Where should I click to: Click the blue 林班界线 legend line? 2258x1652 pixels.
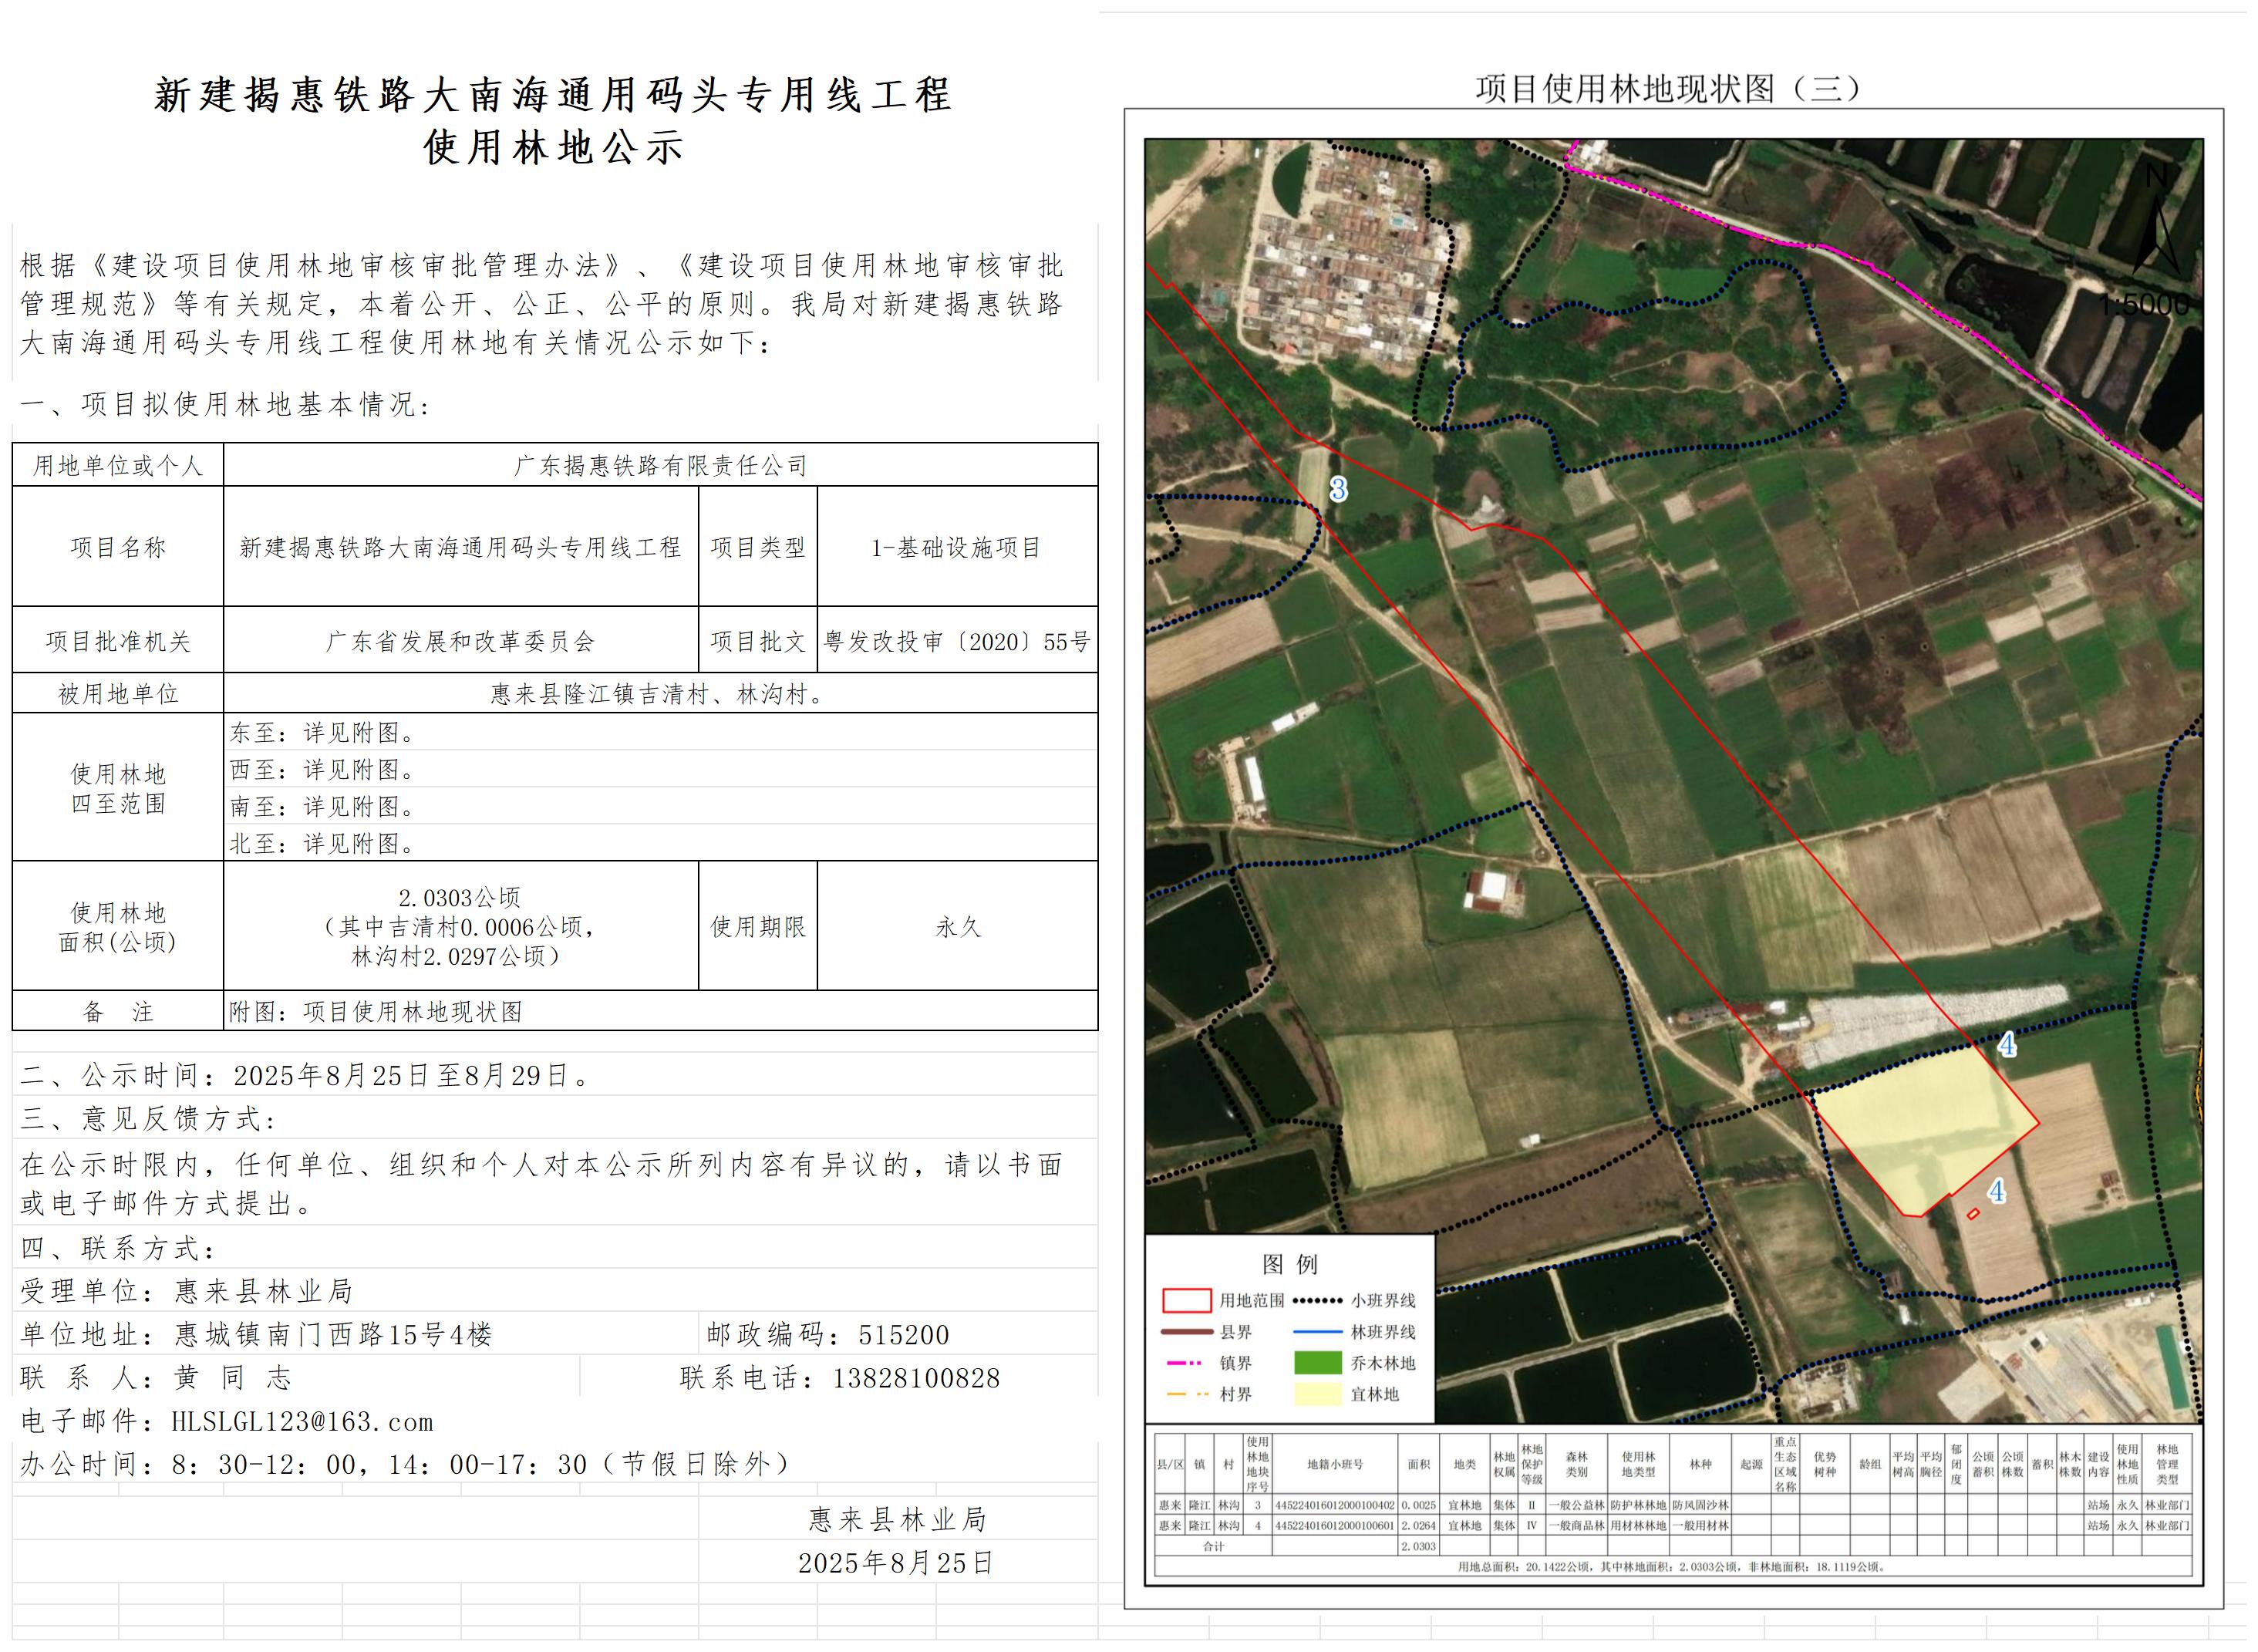point(1318,1333)
